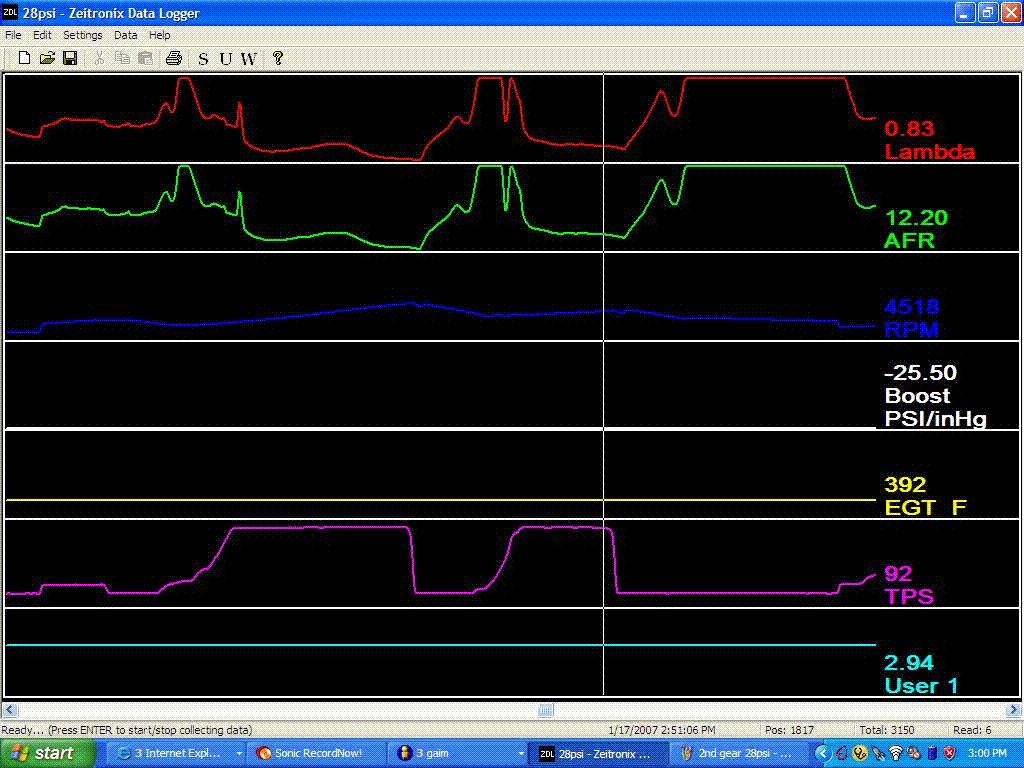1024x768 pixels.
Task: Open the Help menu
Action: [x=159, y=35]
